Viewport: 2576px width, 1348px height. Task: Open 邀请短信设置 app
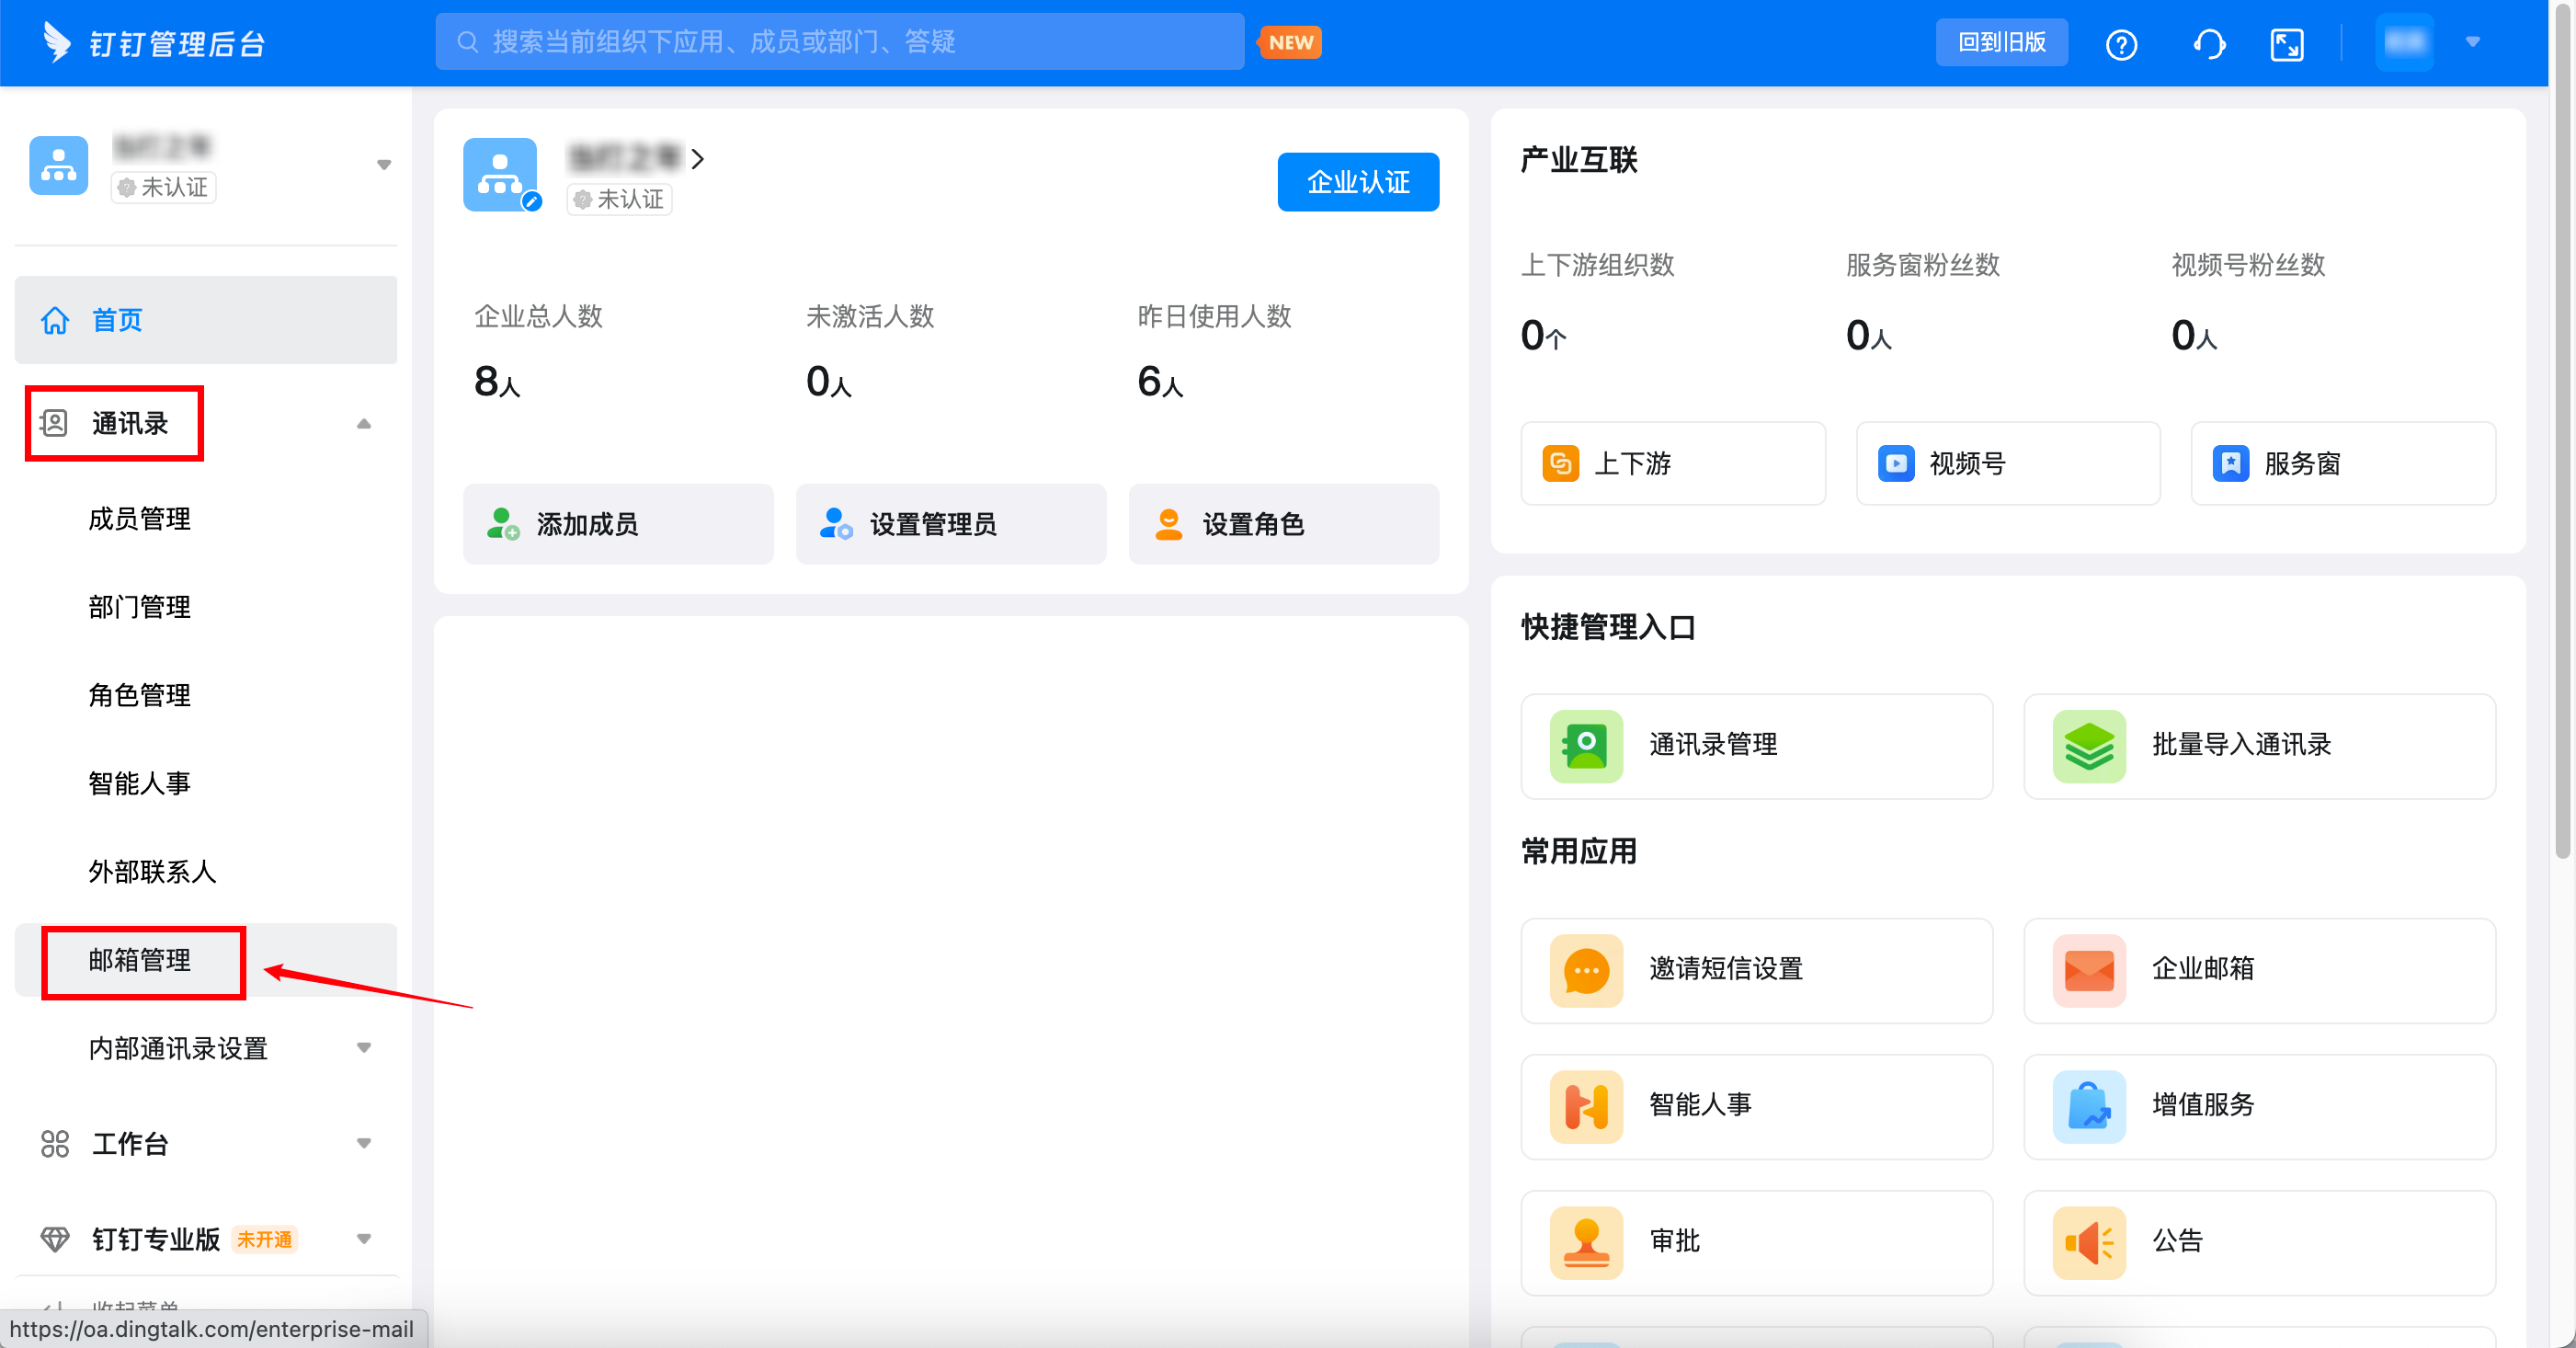coord(1756,970)
